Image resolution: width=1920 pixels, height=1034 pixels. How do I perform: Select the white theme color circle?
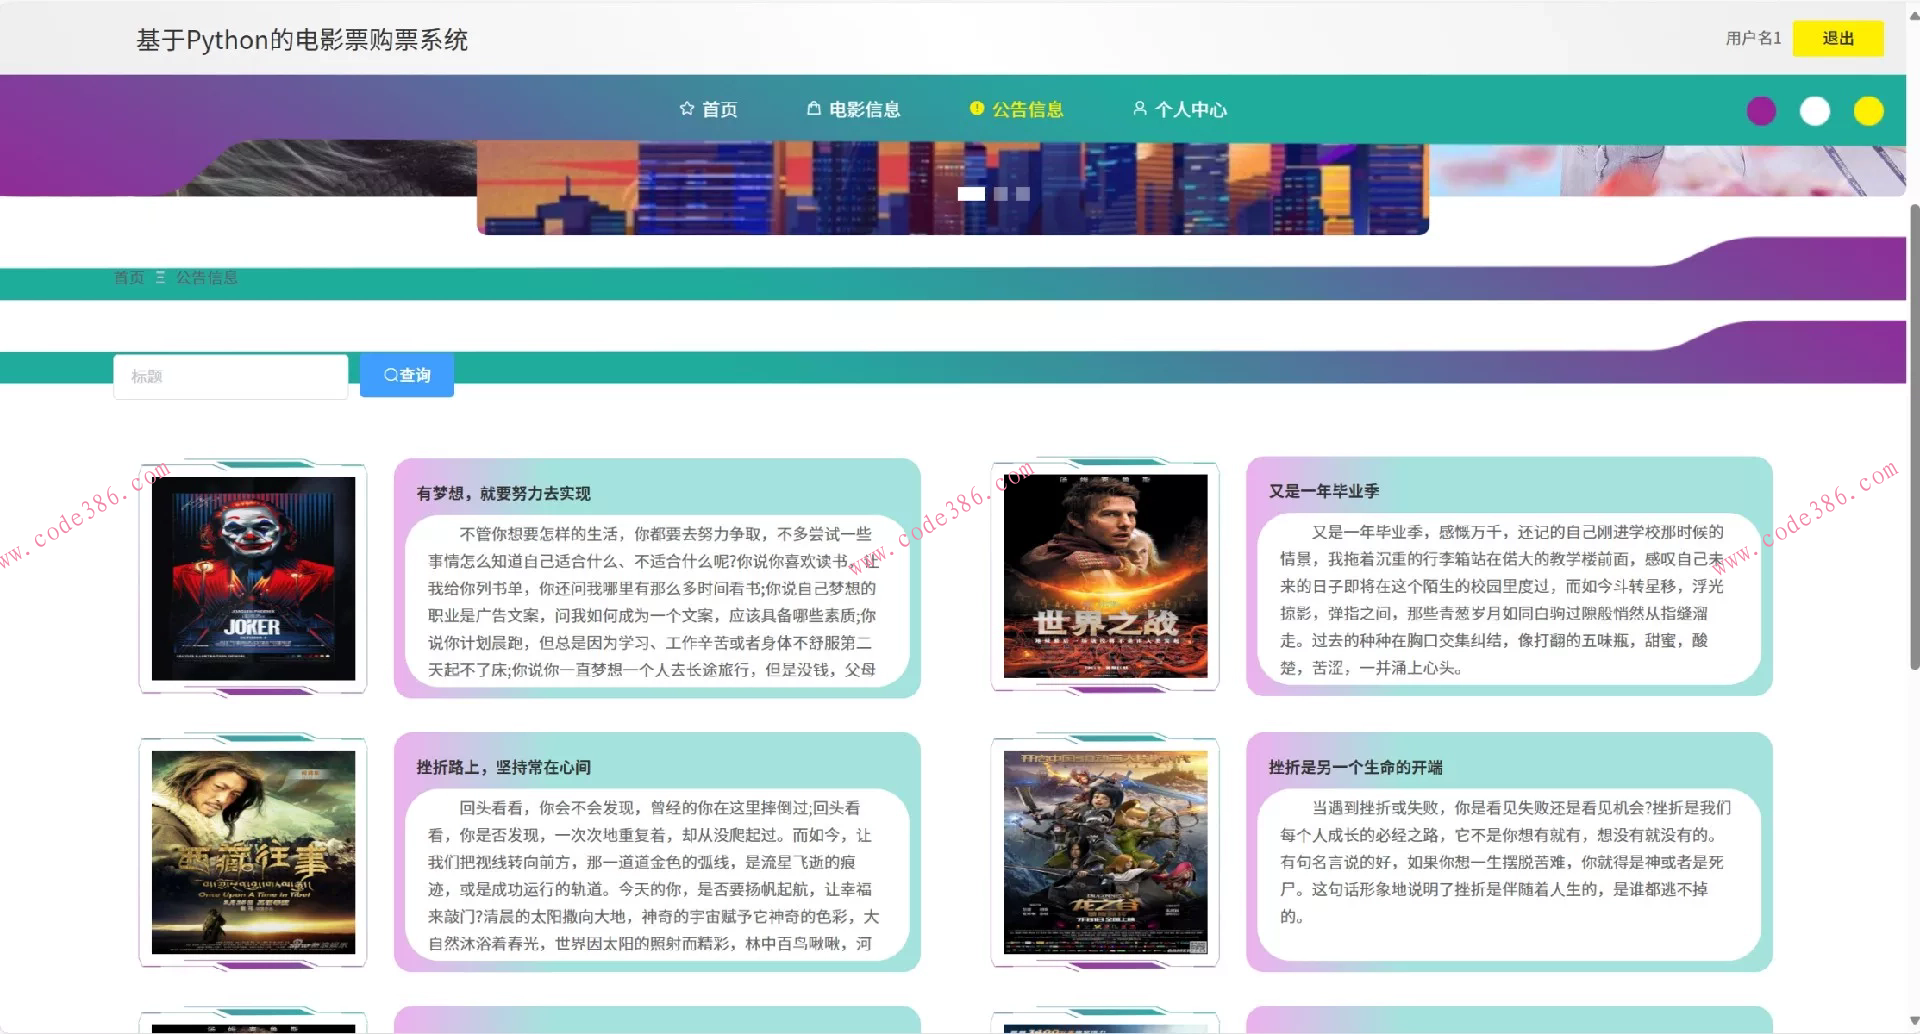click(x=1814, y=111)
